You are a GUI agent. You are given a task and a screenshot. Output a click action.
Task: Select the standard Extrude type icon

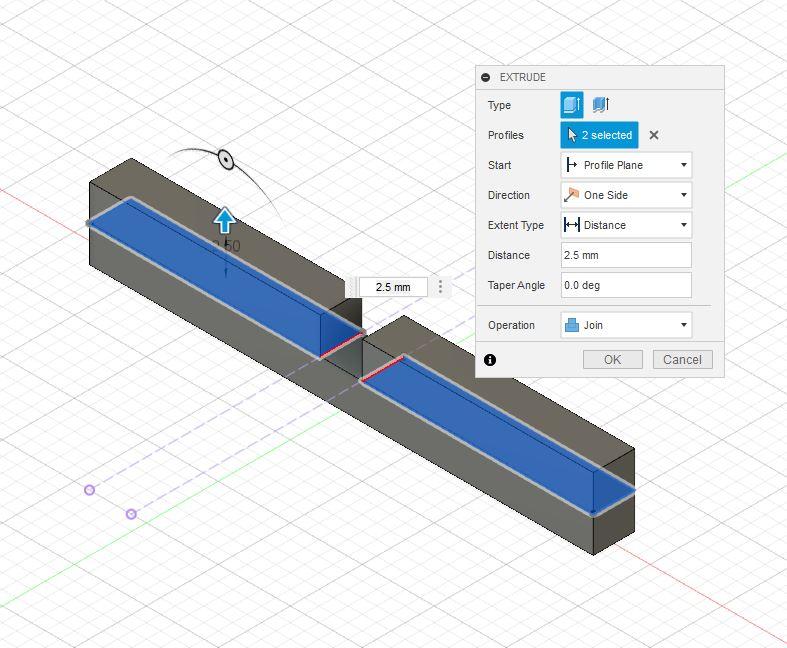[572, 105]
